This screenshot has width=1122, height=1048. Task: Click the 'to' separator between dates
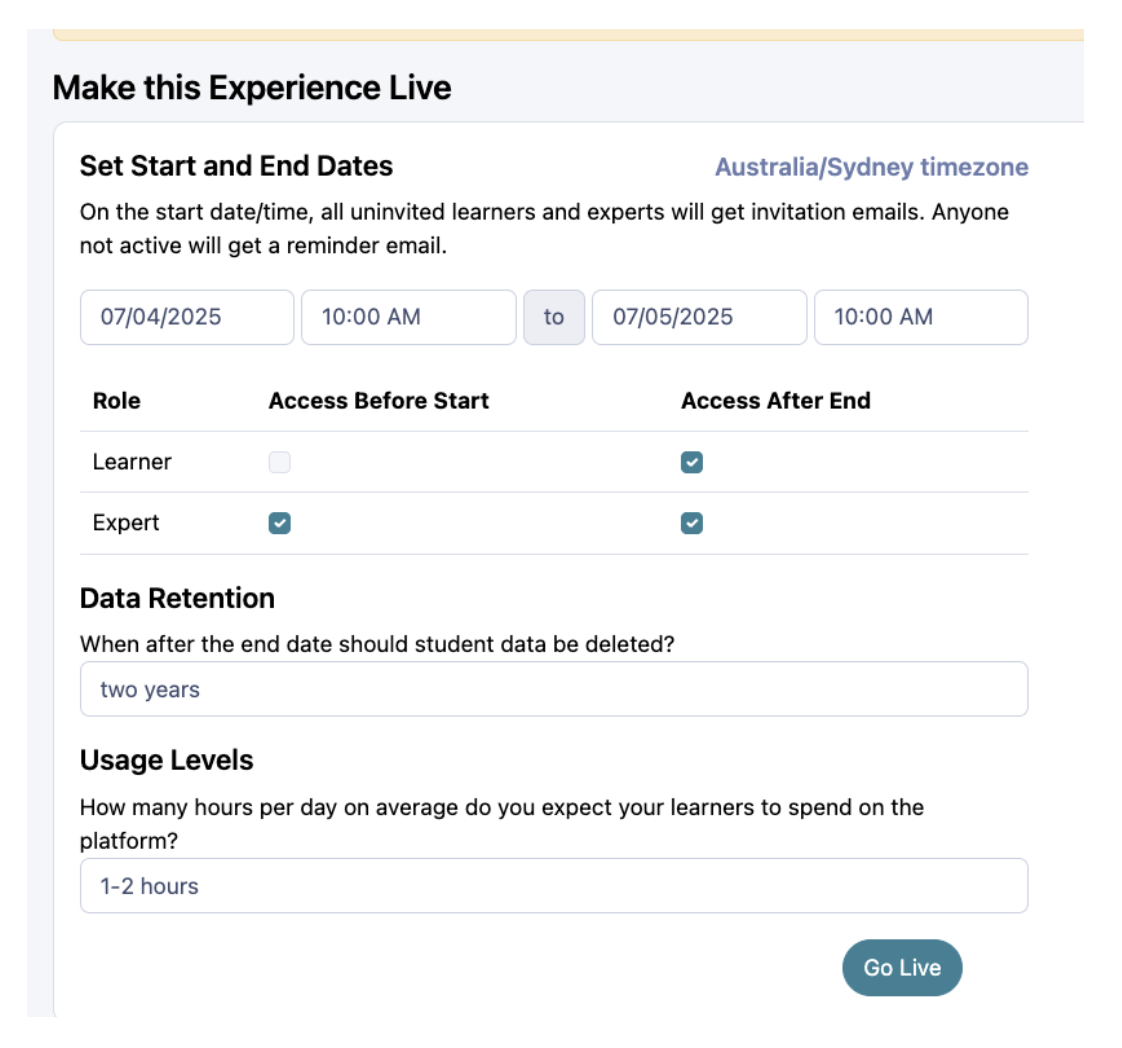(553, 317)
